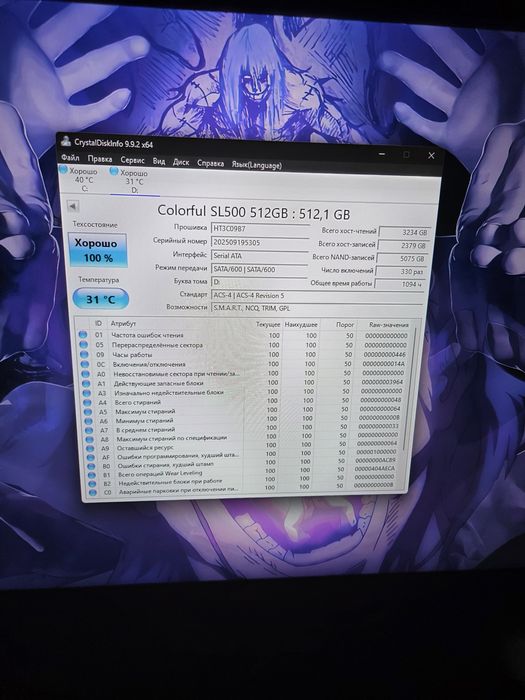
Task: Open the Правка menu
Action: click(100, 159)
